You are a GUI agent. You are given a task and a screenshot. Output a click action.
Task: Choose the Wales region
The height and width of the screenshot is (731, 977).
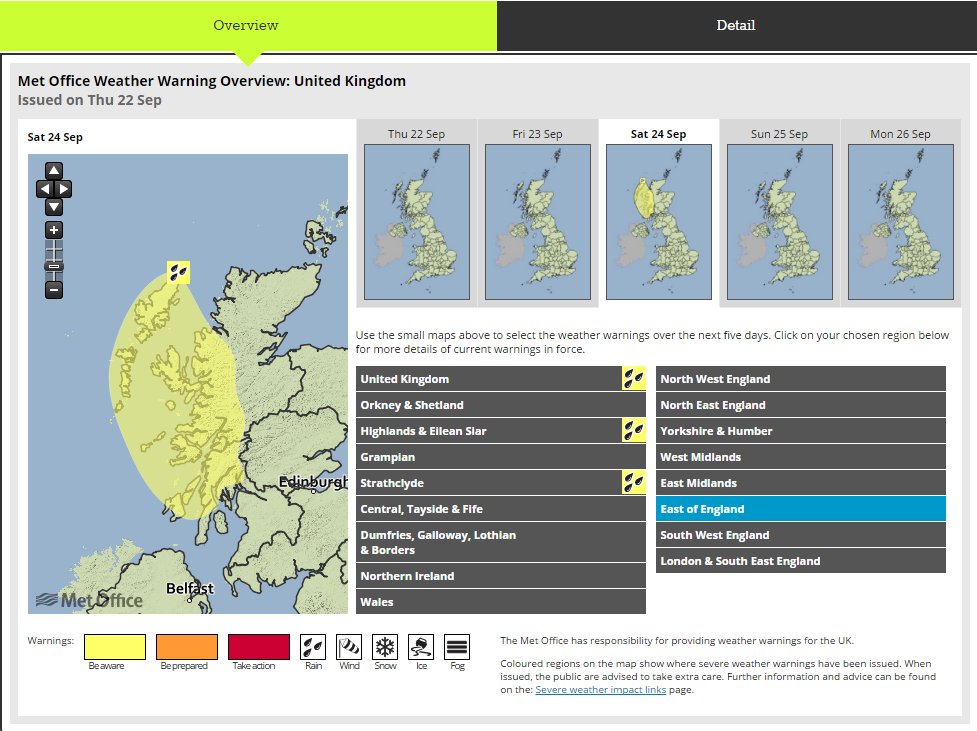coord(500,601)
